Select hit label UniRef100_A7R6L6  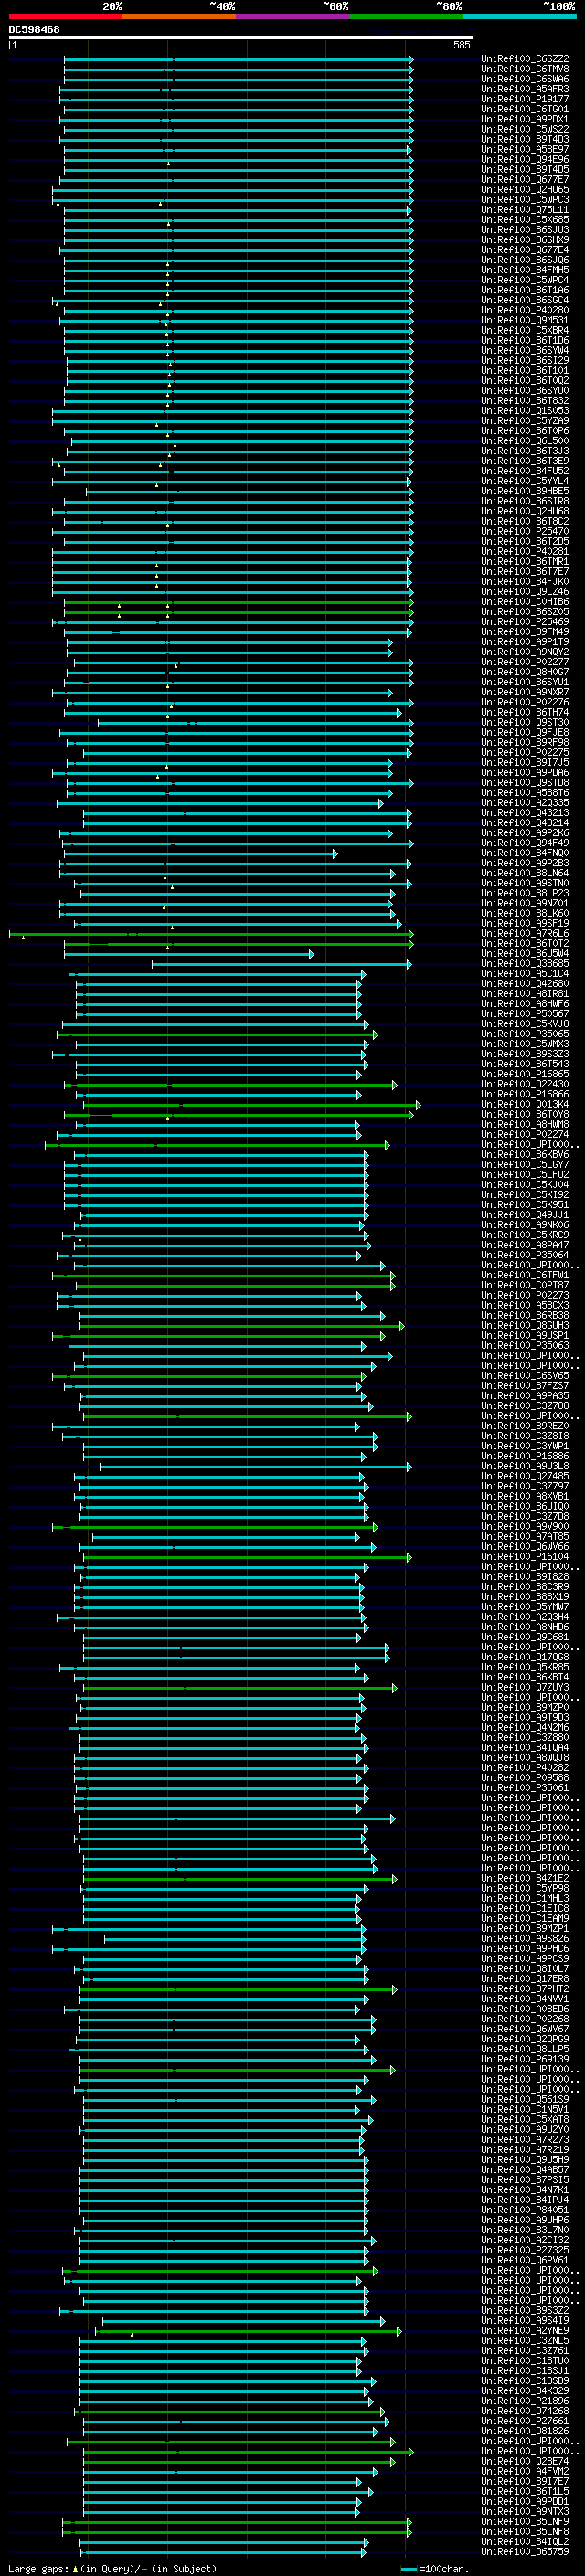(524, 933)
